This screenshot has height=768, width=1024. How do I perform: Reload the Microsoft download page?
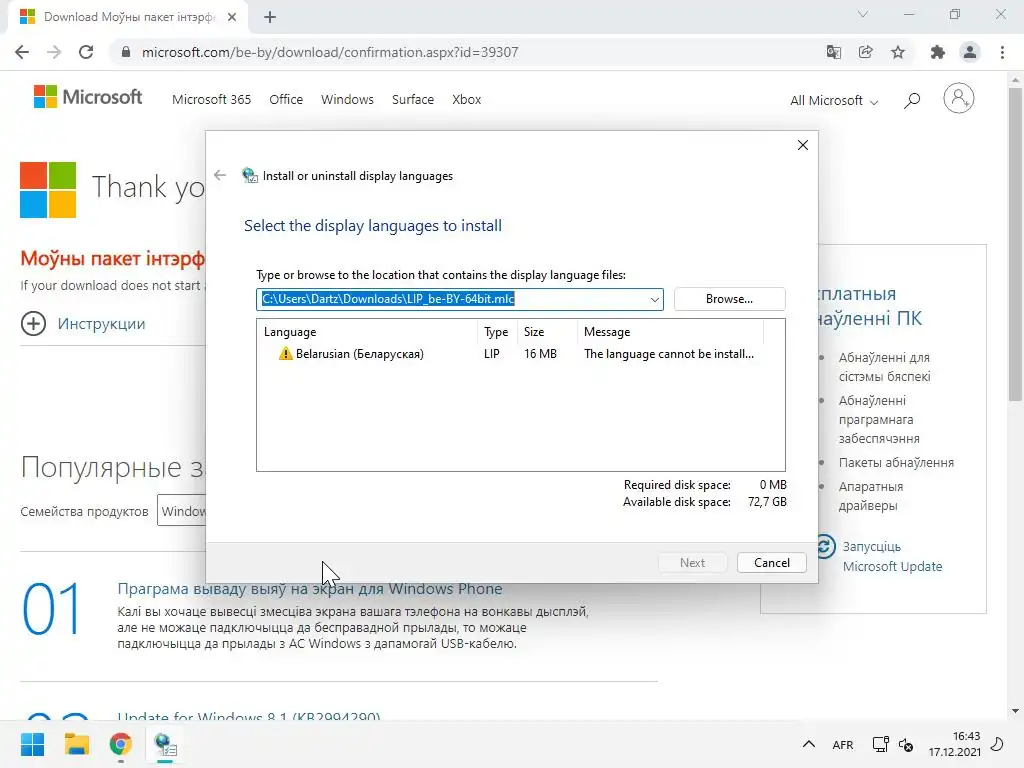[x=86, y=52]
